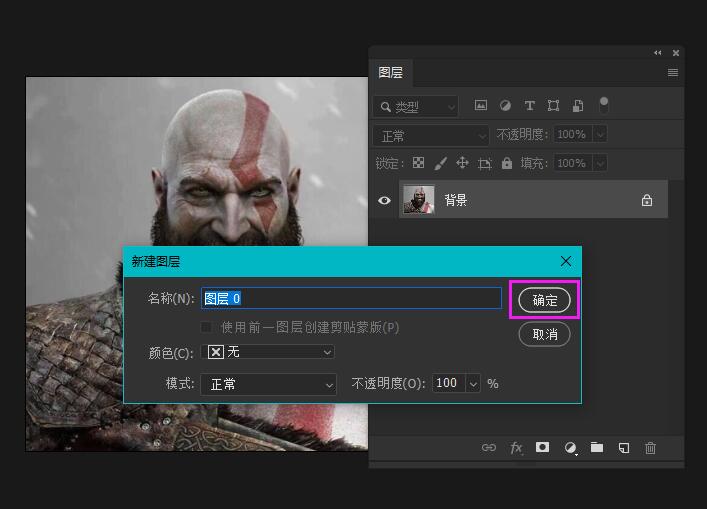Click the link layers icon
The height and width of the screenshot is (509, 707).
coord(489,448)
